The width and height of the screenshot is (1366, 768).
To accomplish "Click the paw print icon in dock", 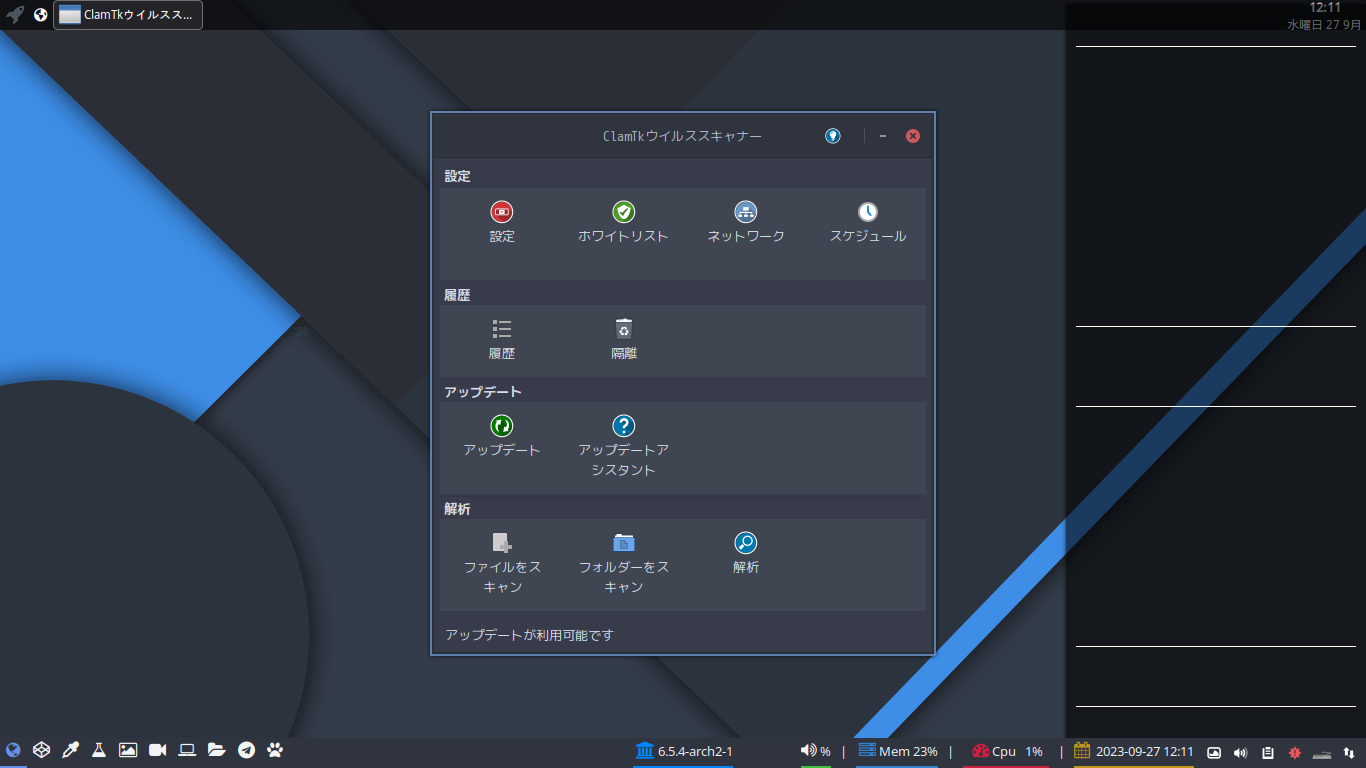I will click(276, 750).
